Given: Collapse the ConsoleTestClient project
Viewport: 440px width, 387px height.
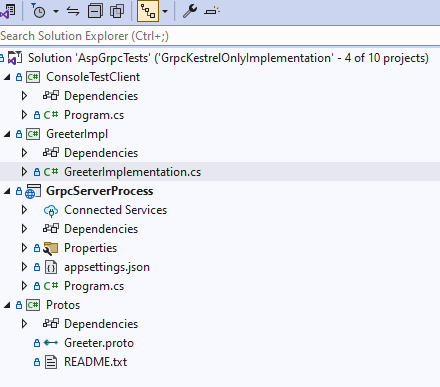Looking at the screenshot, I should click(7, 77).
